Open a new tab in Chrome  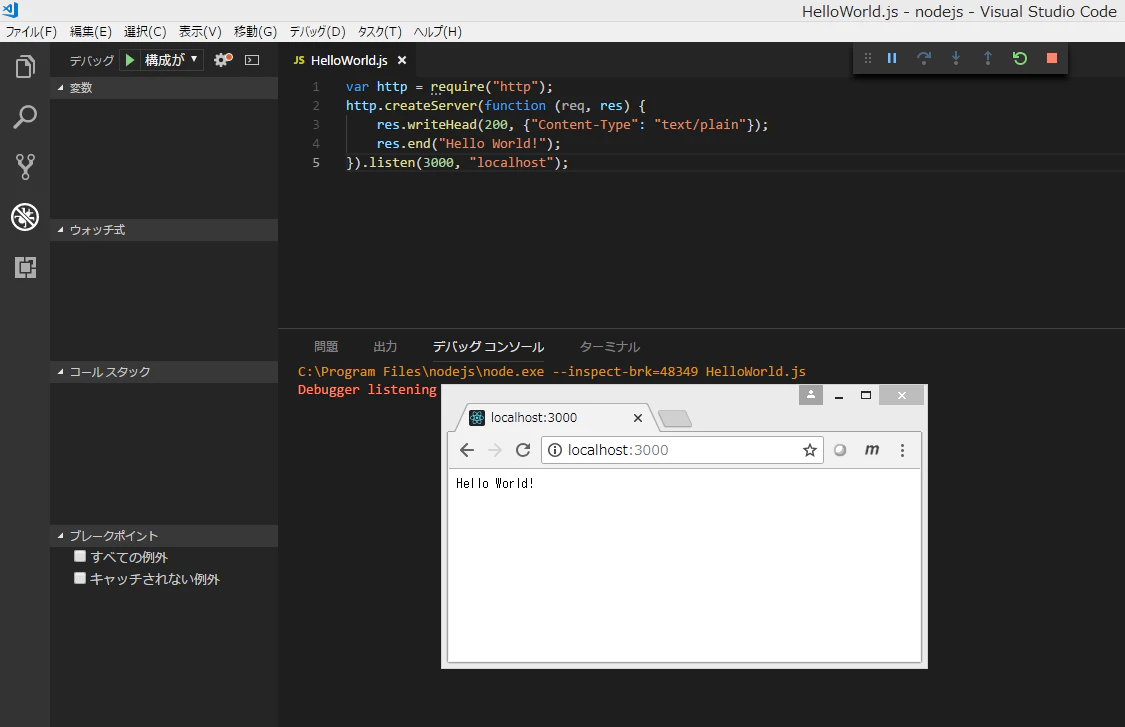[674, 418]
